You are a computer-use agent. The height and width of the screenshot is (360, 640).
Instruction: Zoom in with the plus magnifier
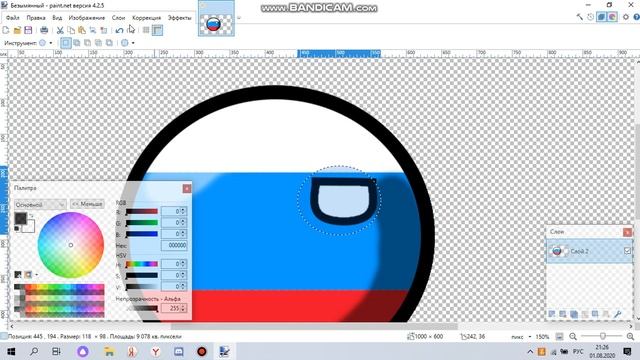631,337
